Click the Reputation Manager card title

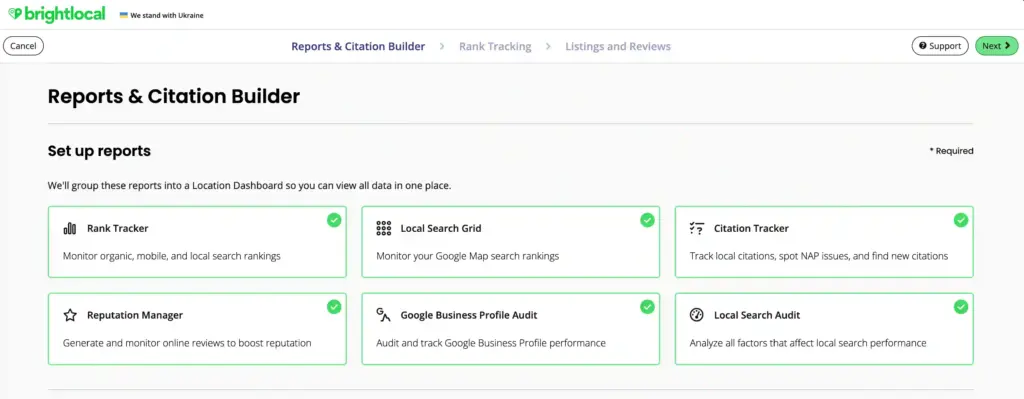135,315
